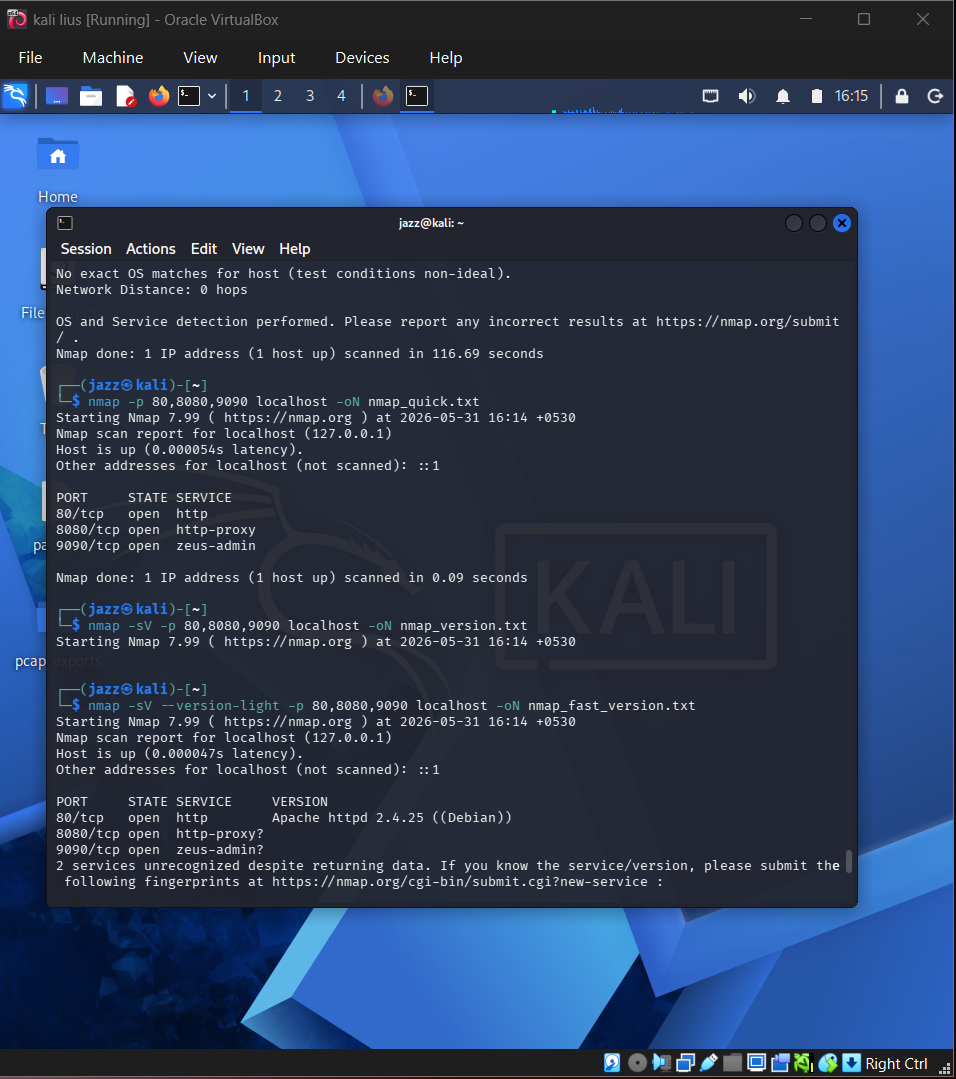Switch to workspace 4

[341, 96]
